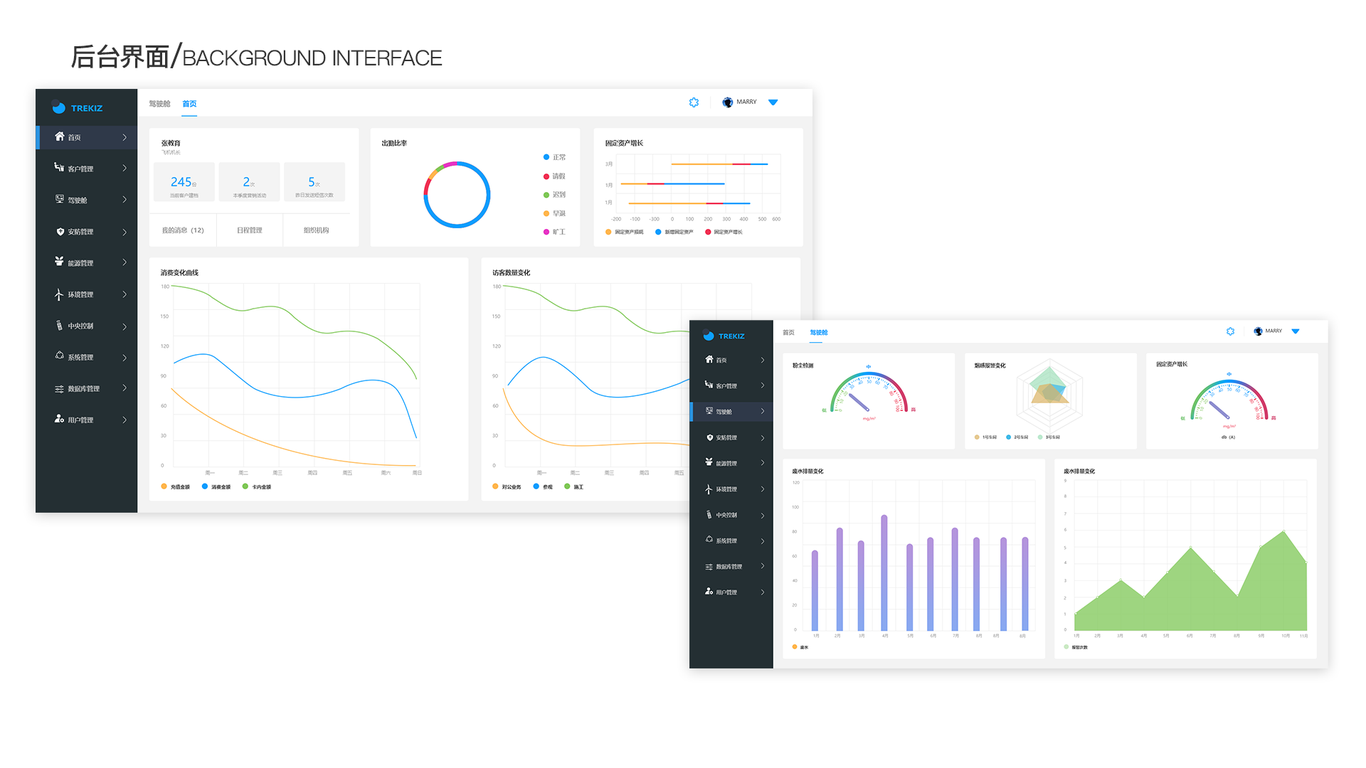The width and height of the screenshot is (1366, 768).
Task: Expand 驾驶舱 chevron in front window sidebar
Action: [x=762, y=411]
